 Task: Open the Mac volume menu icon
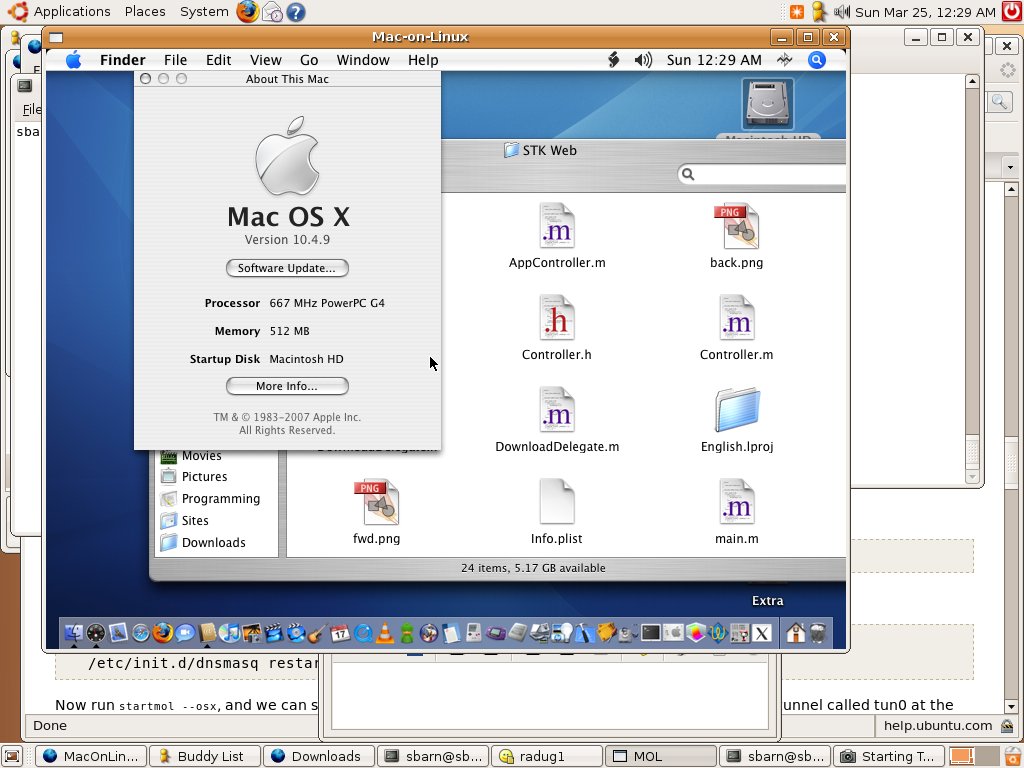pyautogui.click(x=643, y=60)
